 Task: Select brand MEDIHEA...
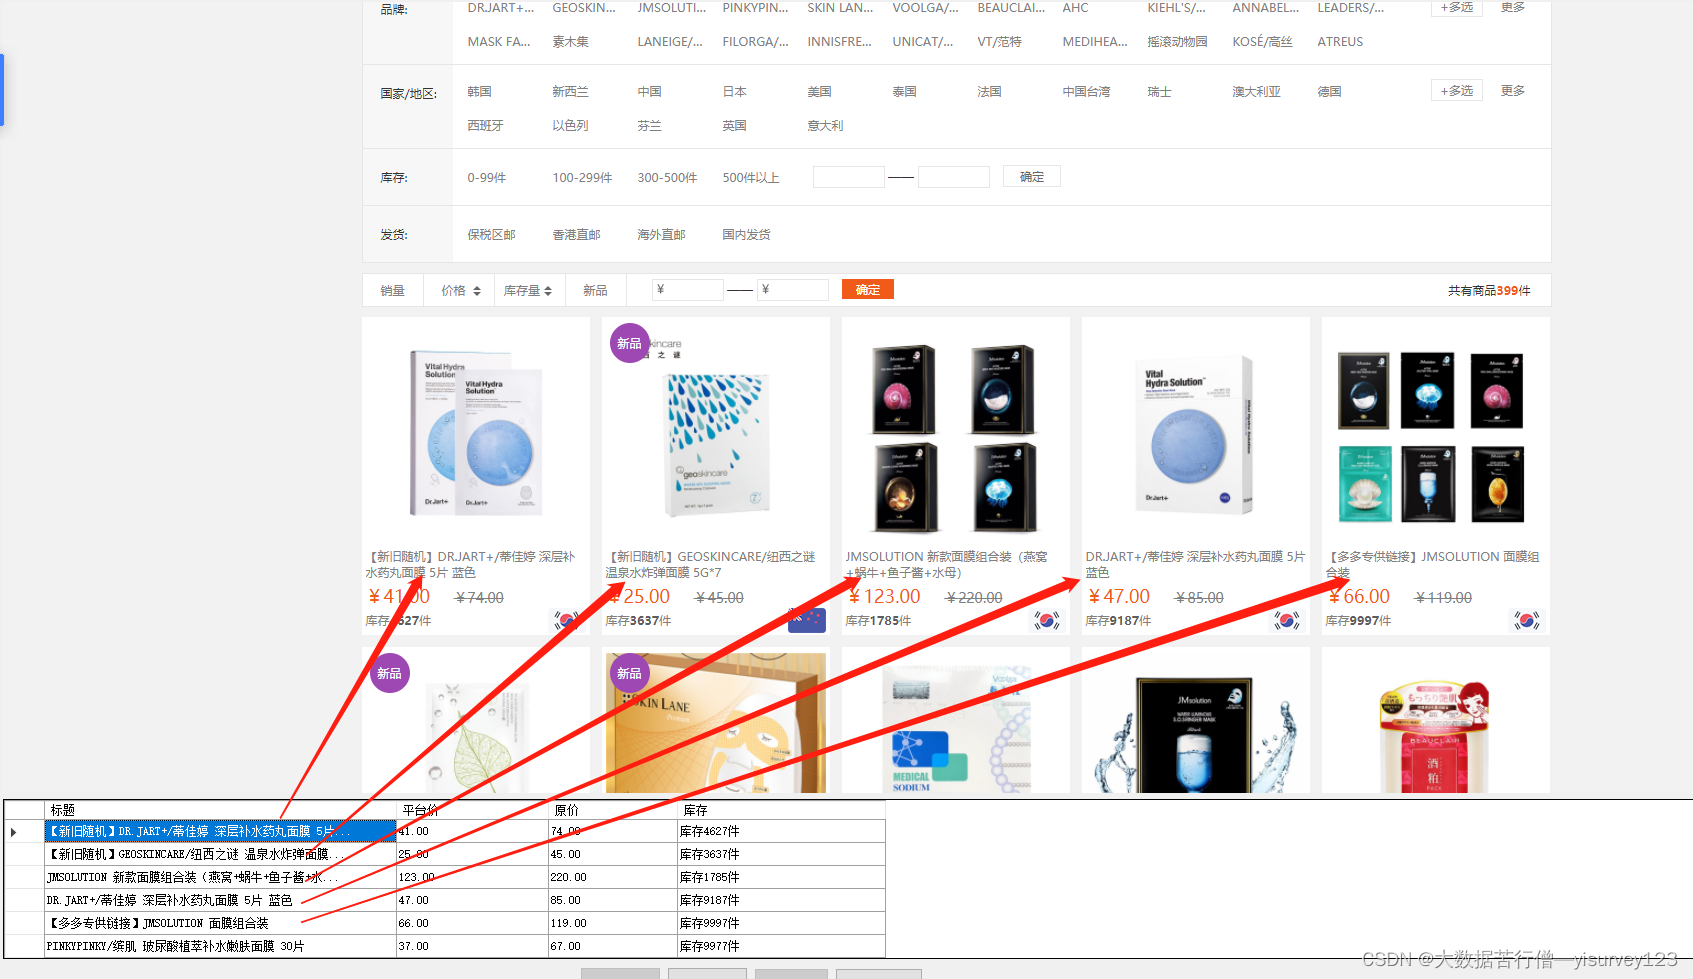pos(1095,42)
